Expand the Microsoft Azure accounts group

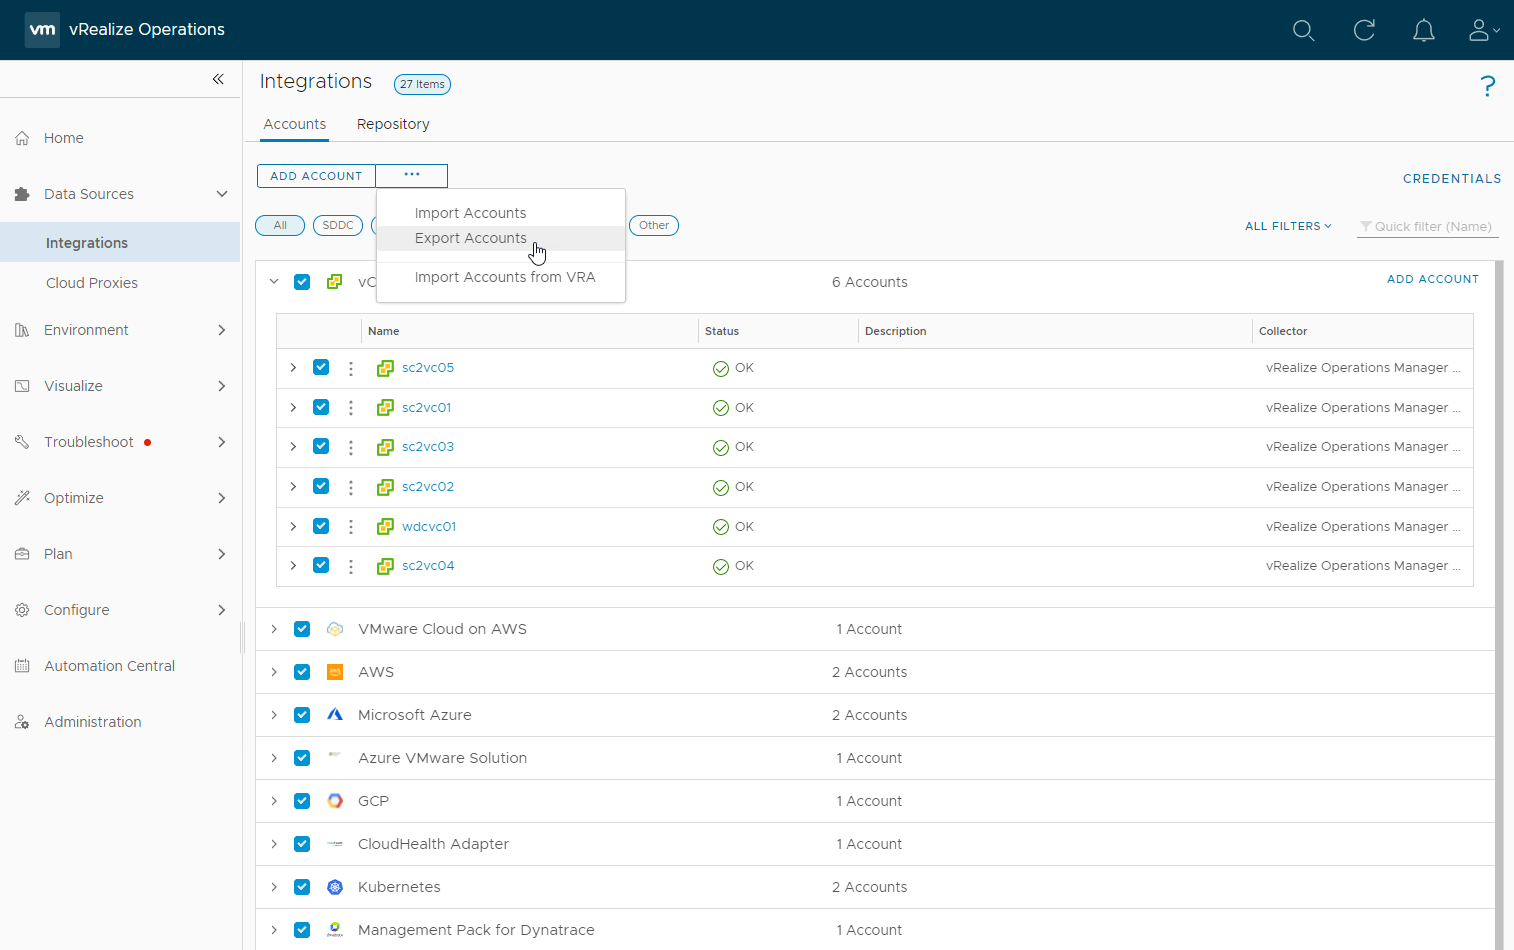coord(274,715)
